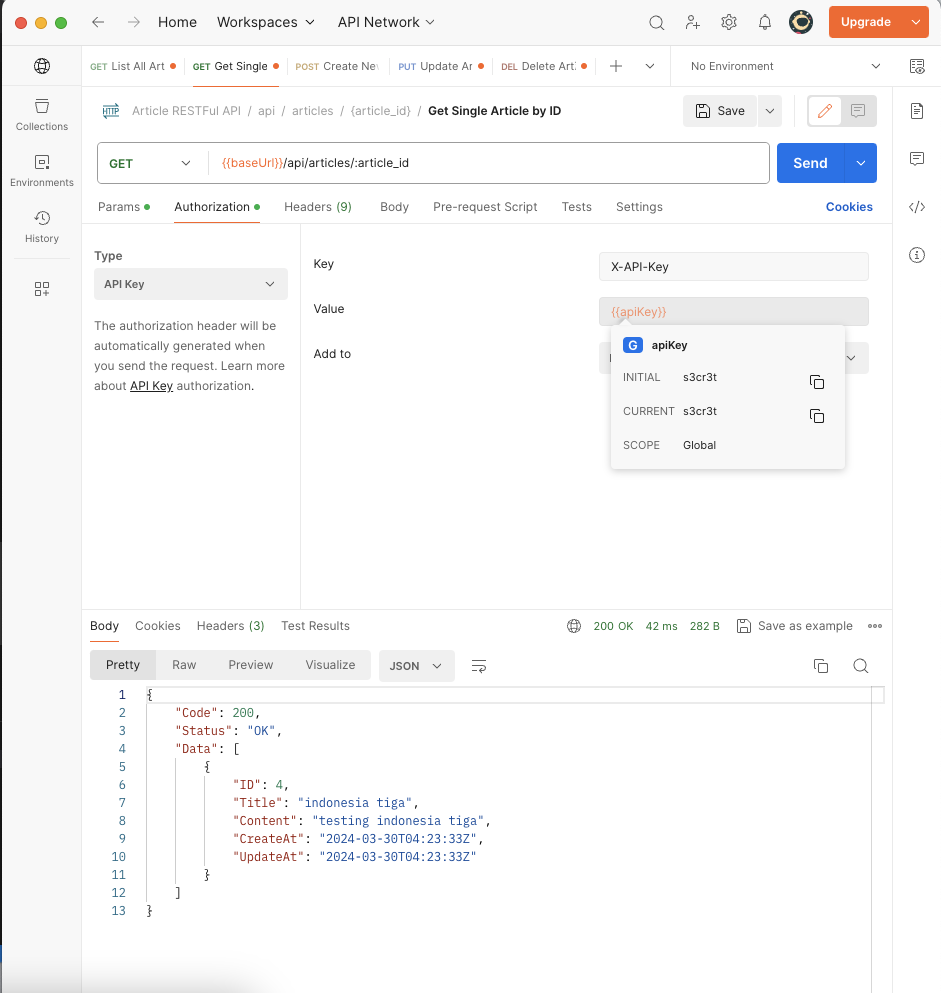
Task: Open No Environment selector
Action: (x=785, y=66)
